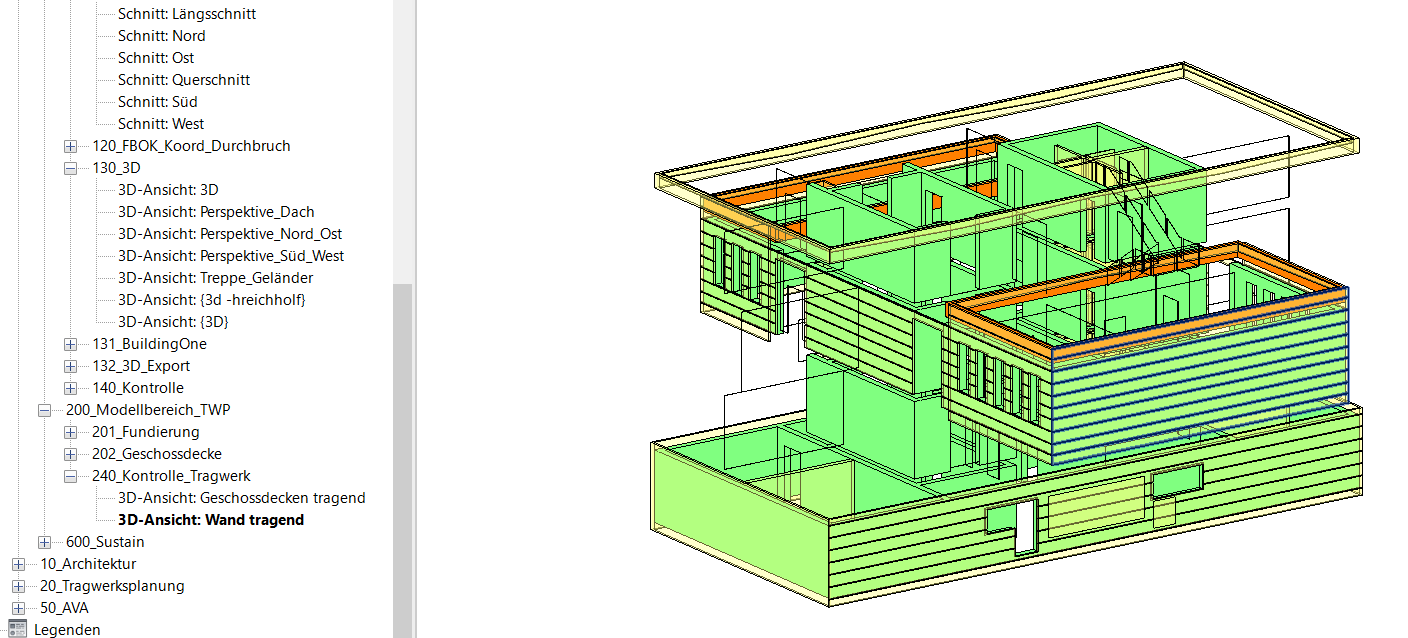Viewport: 1408px width, 638px height.
Task: Select the Schnitt: Querschnitt view
Action: tap(183, 80)
